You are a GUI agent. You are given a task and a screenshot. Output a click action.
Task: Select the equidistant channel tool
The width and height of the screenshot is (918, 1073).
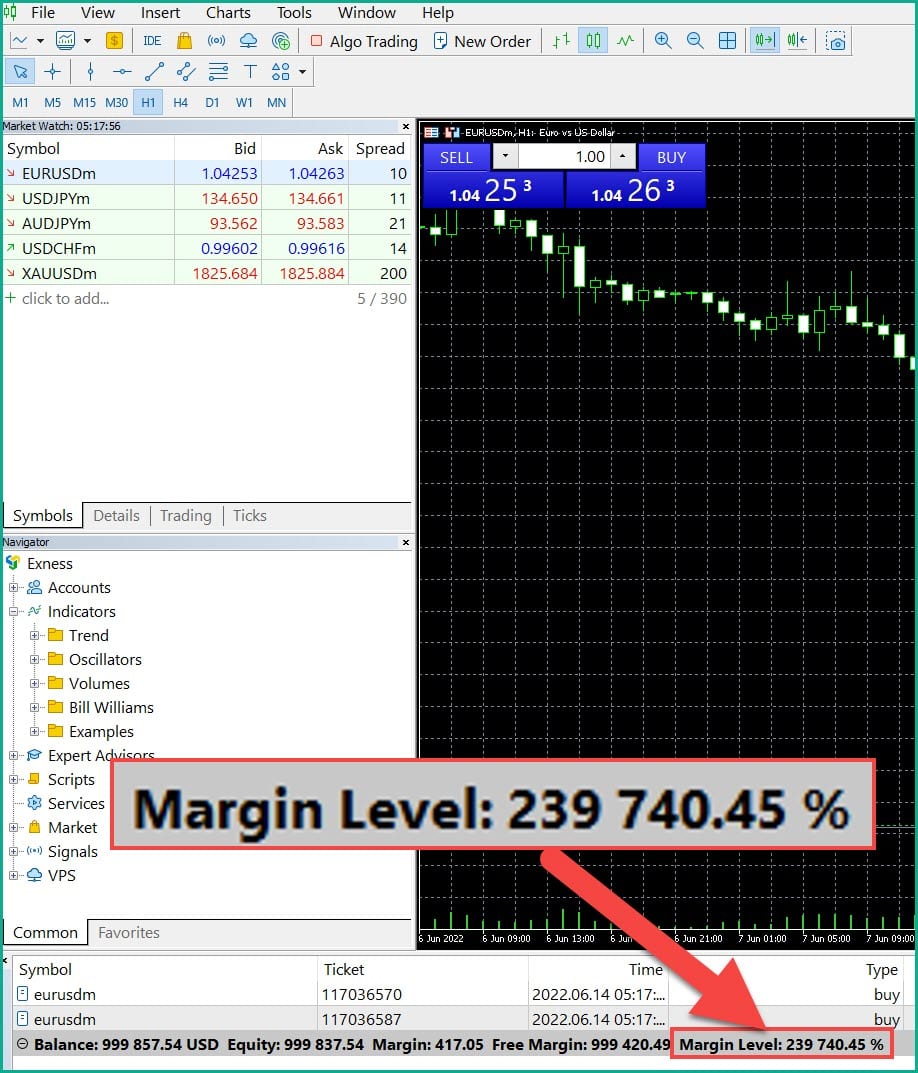pyautogui.click(x=184, y=71)
